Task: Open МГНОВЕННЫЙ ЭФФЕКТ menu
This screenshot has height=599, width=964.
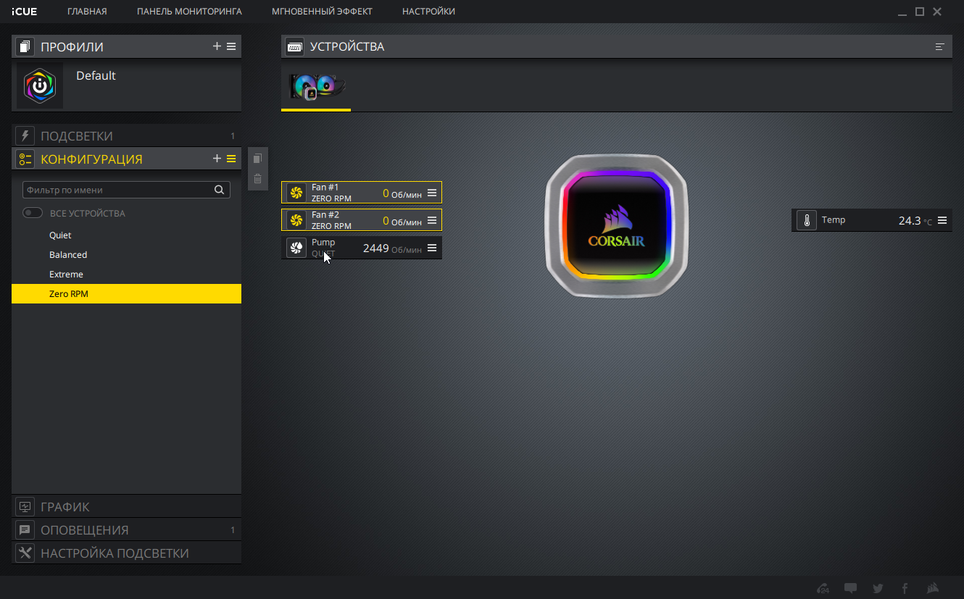Action: point(322,12)
